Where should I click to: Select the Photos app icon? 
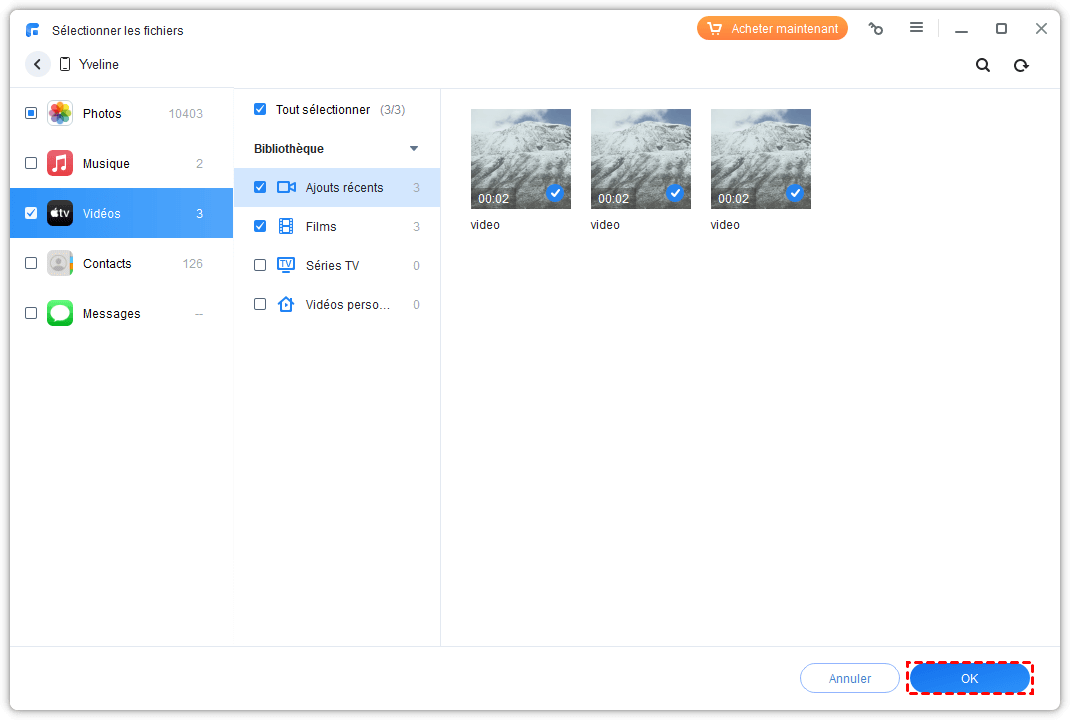click(x=60, y=113)
